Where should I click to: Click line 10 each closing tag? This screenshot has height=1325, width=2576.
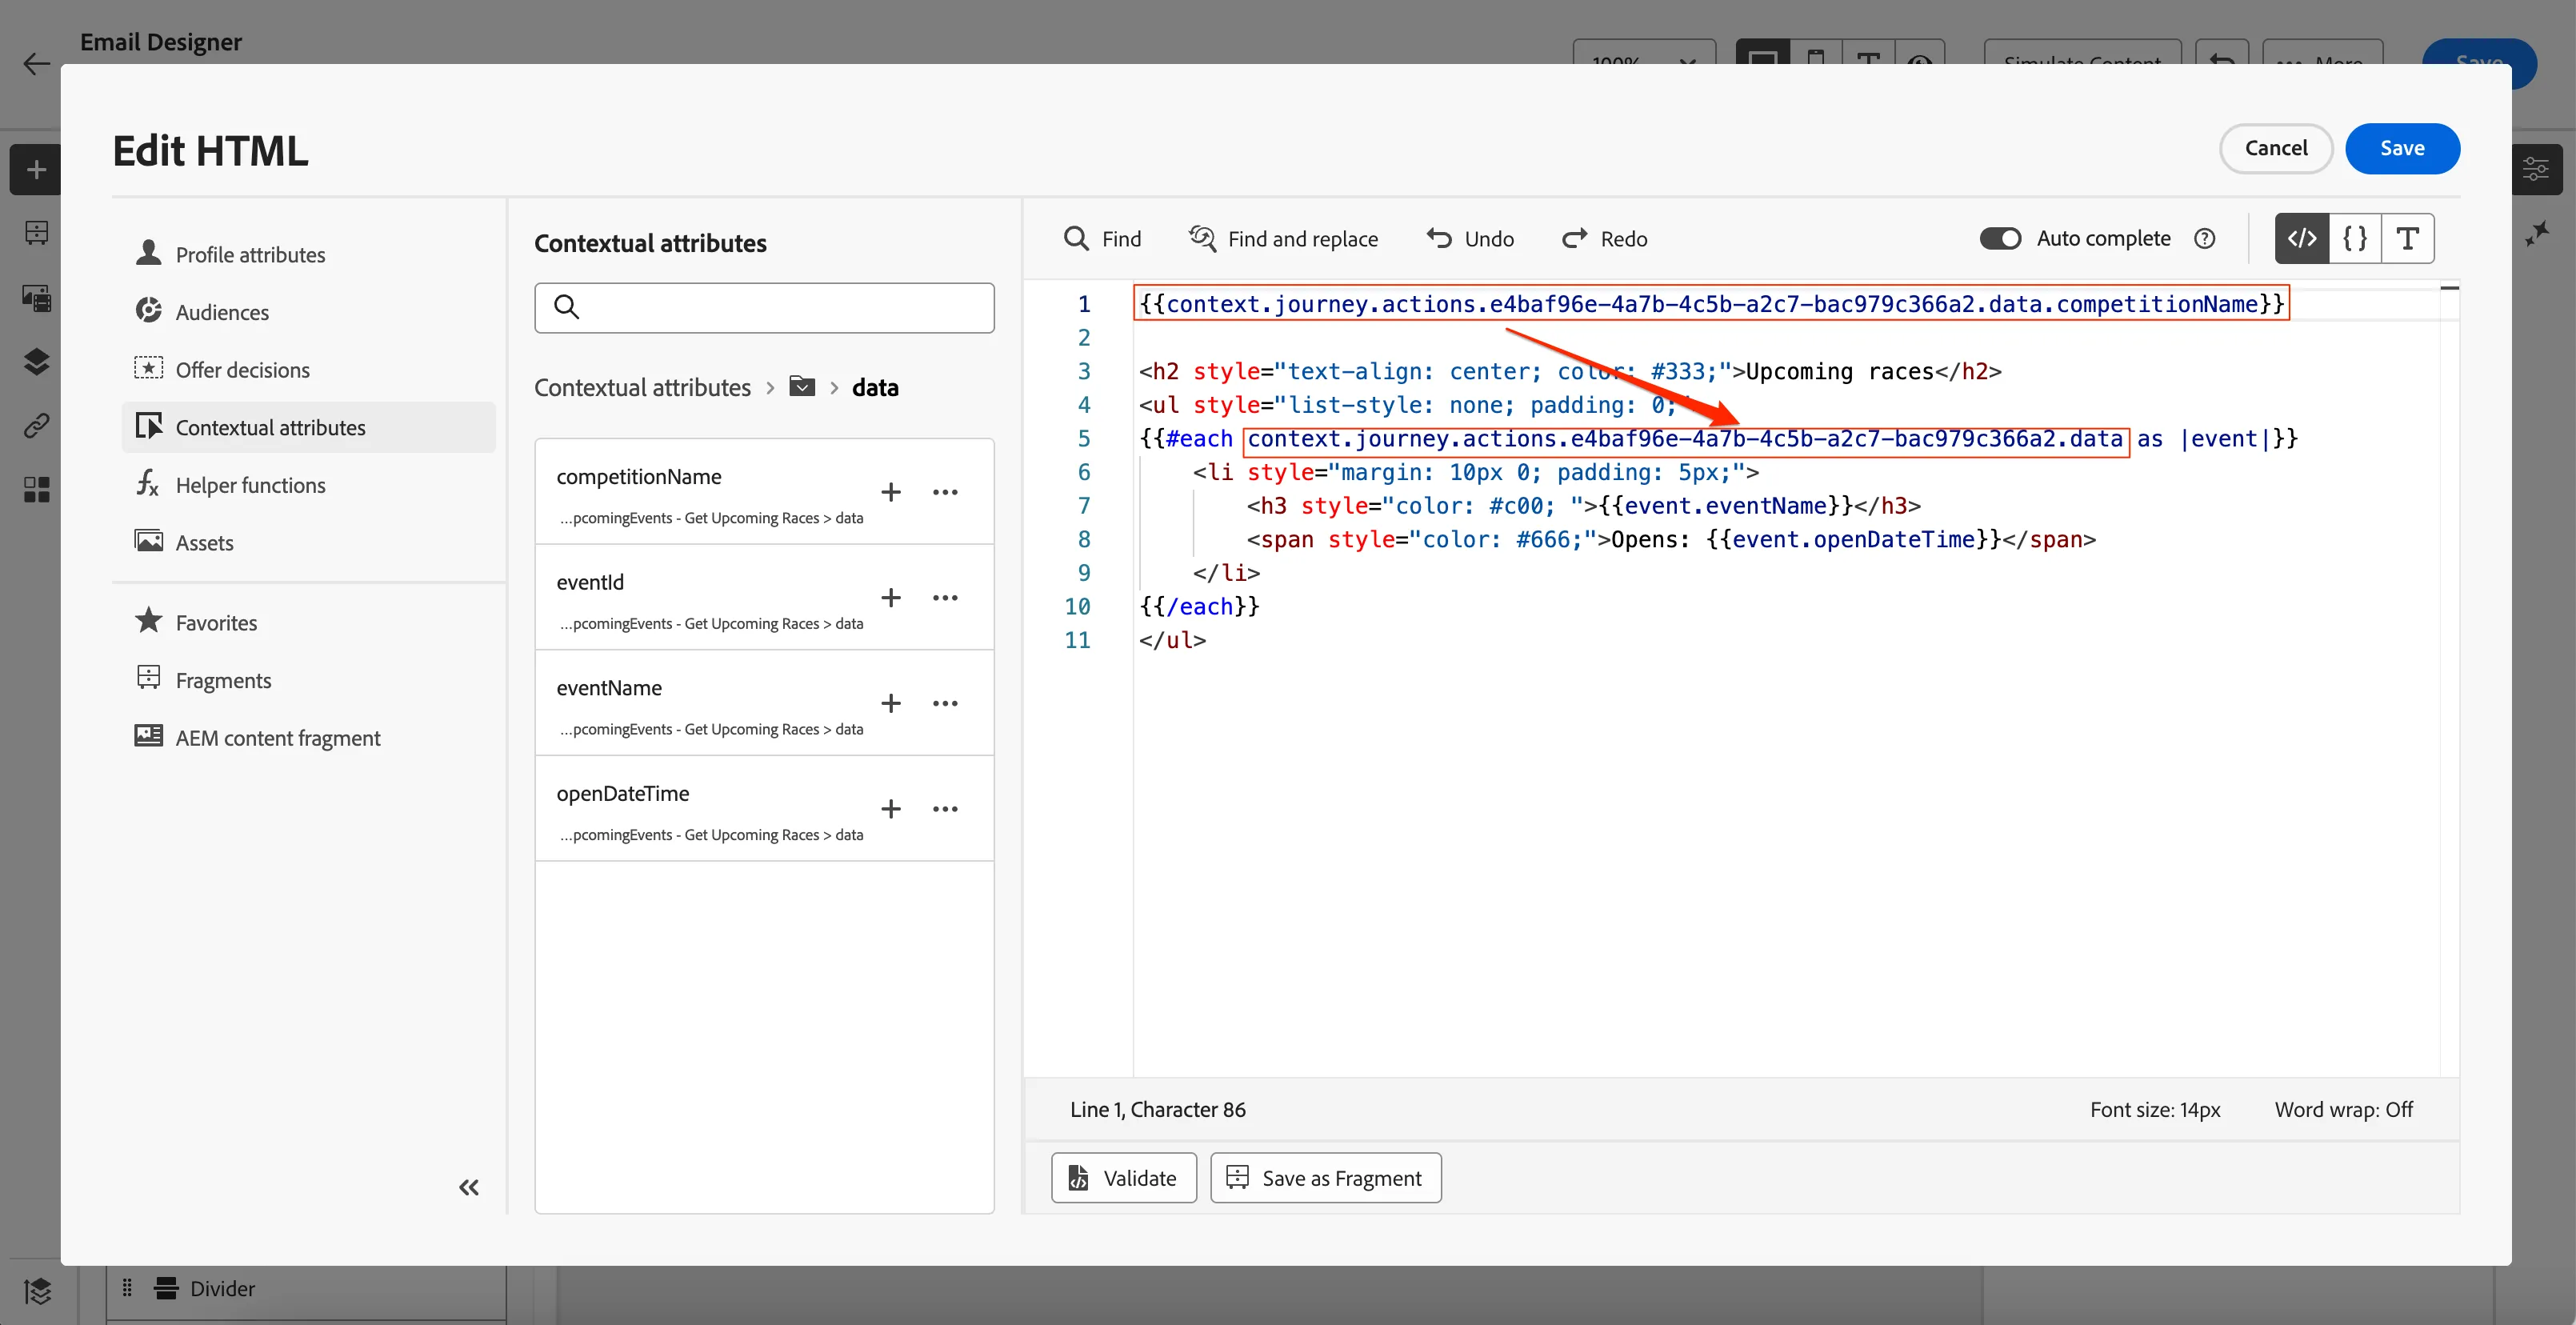tap(1199, 606)
